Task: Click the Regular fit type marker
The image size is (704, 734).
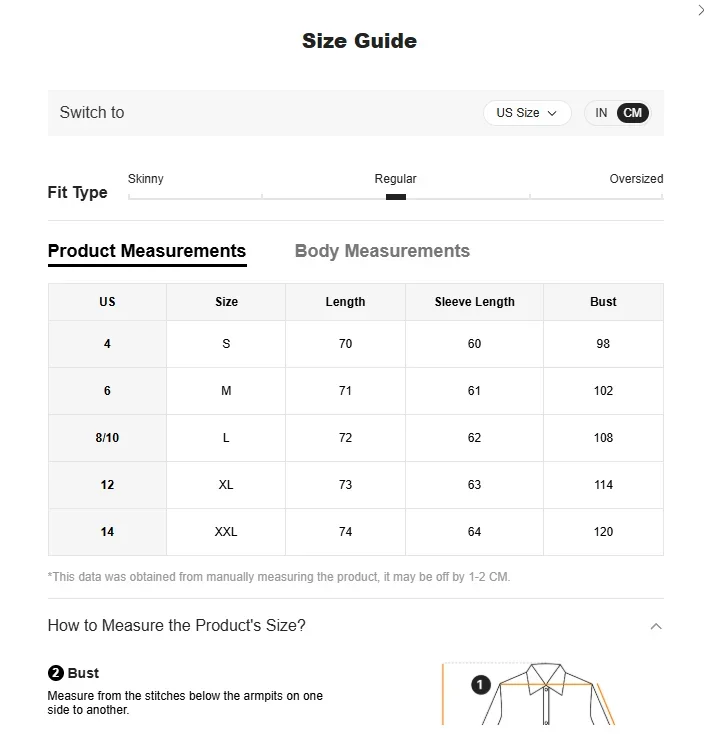Action: coord(396,196)
